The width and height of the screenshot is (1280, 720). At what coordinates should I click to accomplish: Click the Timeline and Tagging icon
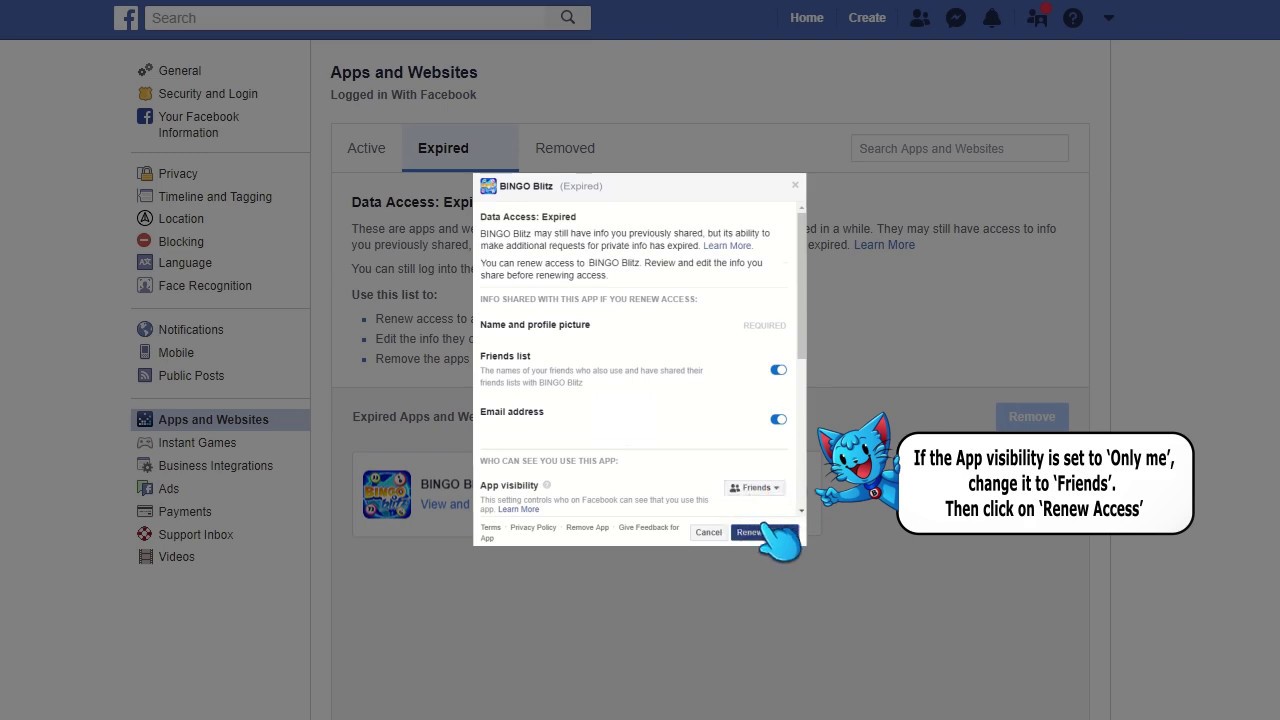click(145, 196)
